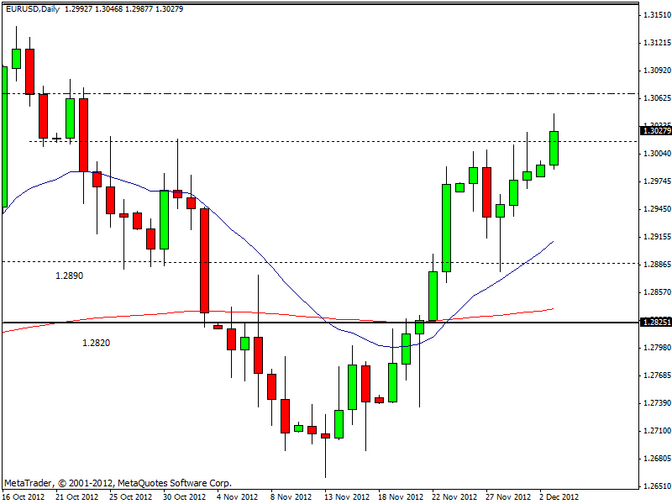Image resolution: width=672 pixels, height=504 pixels.
Task: Select the 1.26510 price axis label
Action: pyautogui.click(x=655, y=459)
